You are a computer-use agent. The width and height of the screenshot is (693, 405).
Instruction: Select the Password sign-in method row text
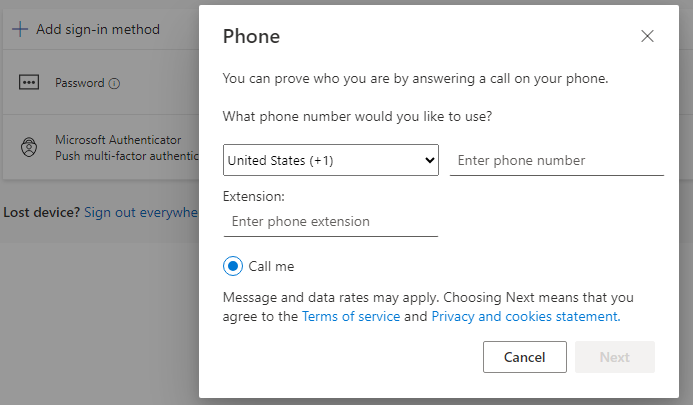point(79,83)
